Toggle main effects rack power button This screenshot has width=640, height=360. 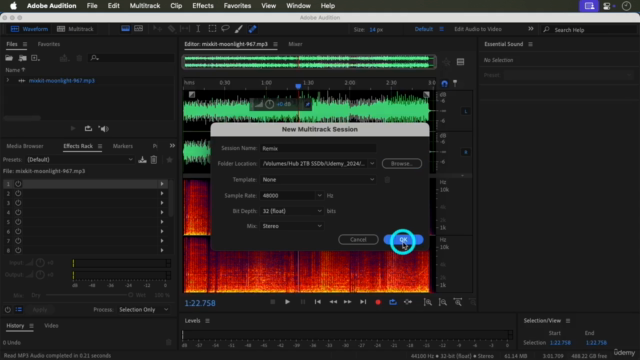point(8,310)
